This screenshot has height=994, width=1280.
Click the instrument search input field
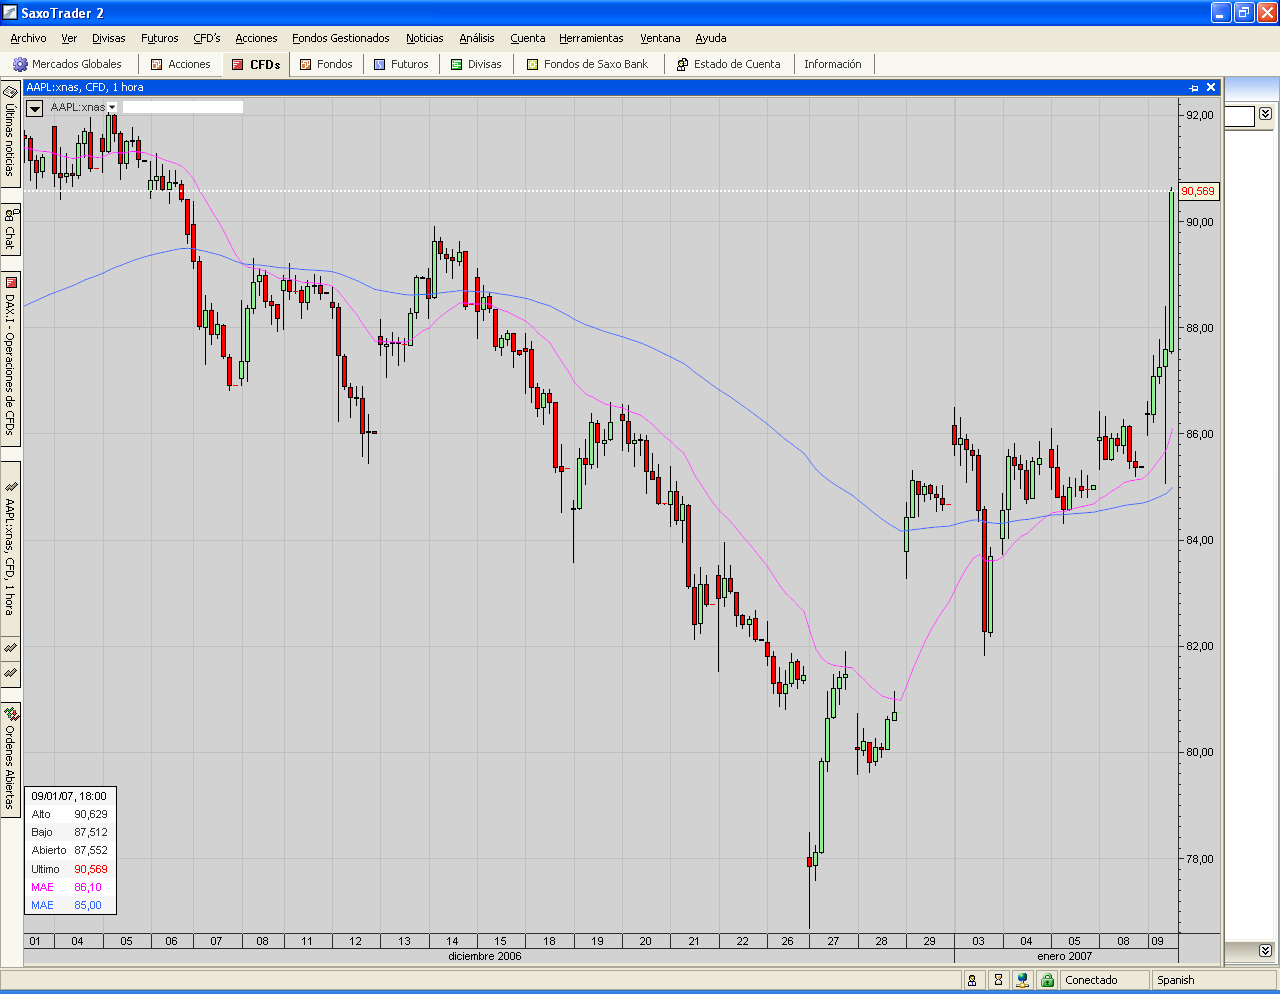182,107
